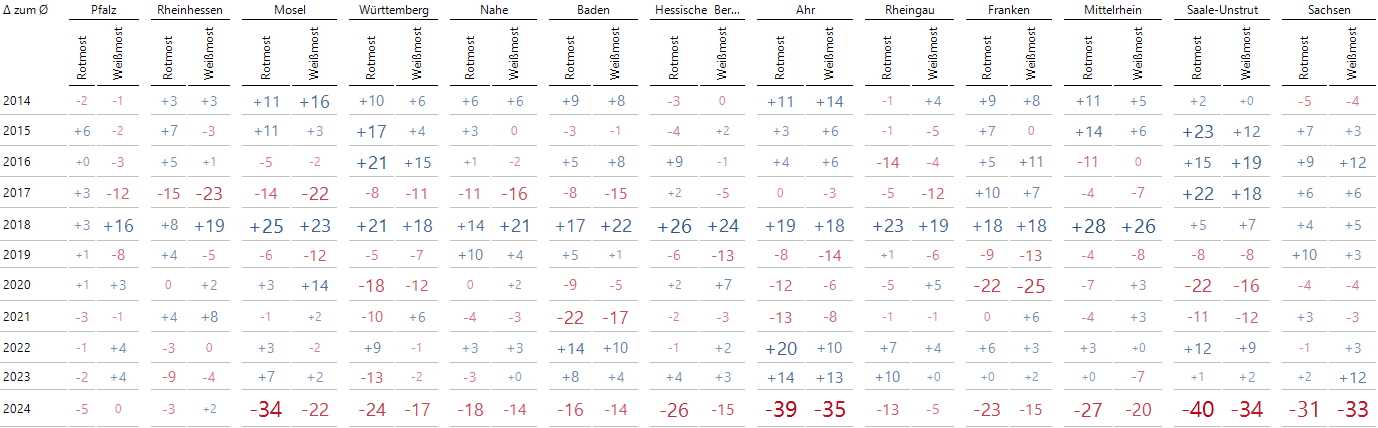1378x428 pixels.
Task: Select the 2014 year row header
Action: 17,101
